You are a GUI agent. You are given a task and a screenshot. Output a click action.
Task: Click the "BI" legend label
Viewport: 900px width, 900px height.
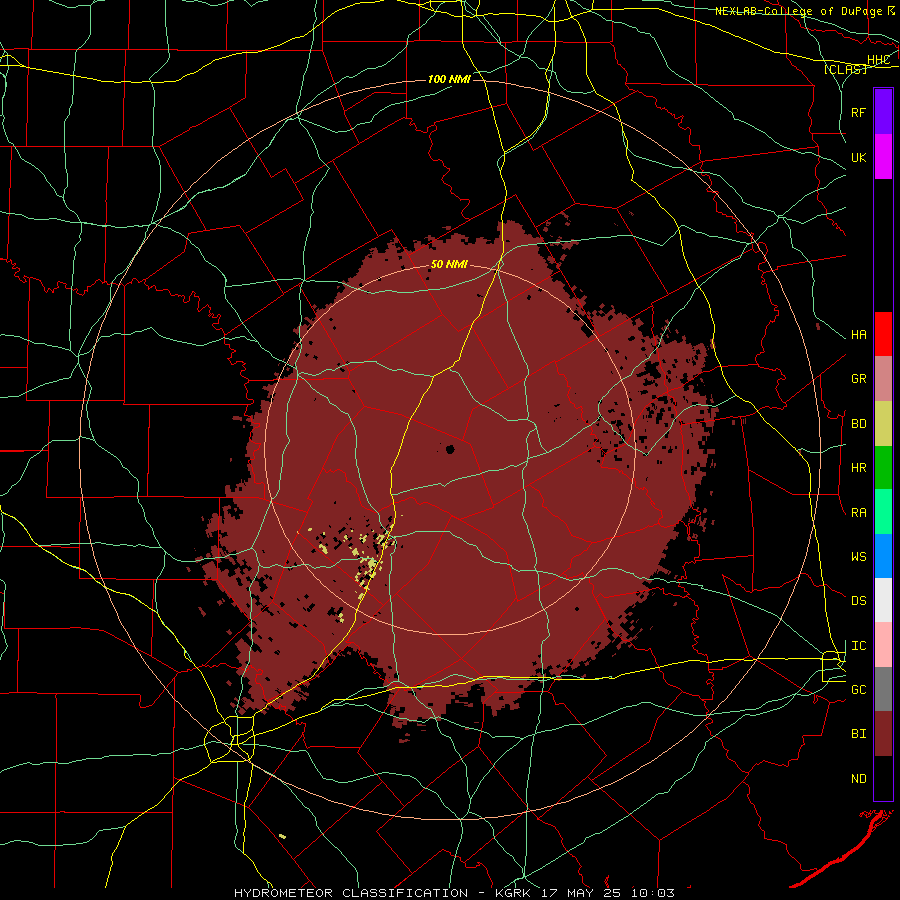[x=858, y=734]
